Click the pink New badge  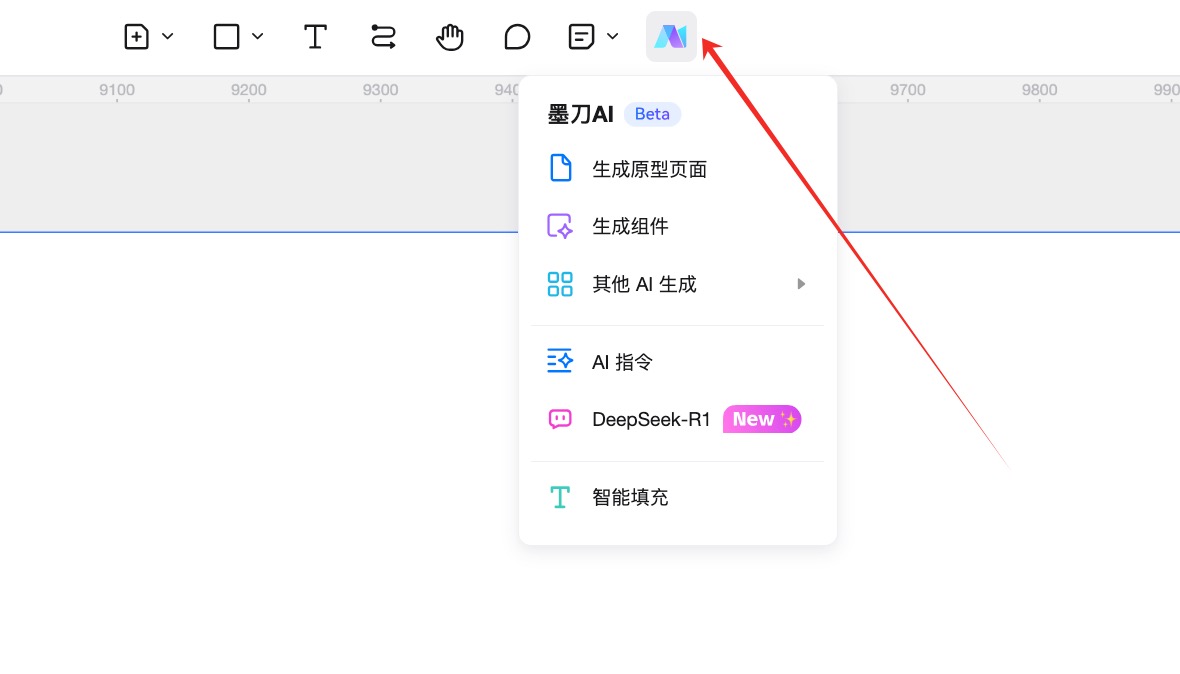[762, 419]
